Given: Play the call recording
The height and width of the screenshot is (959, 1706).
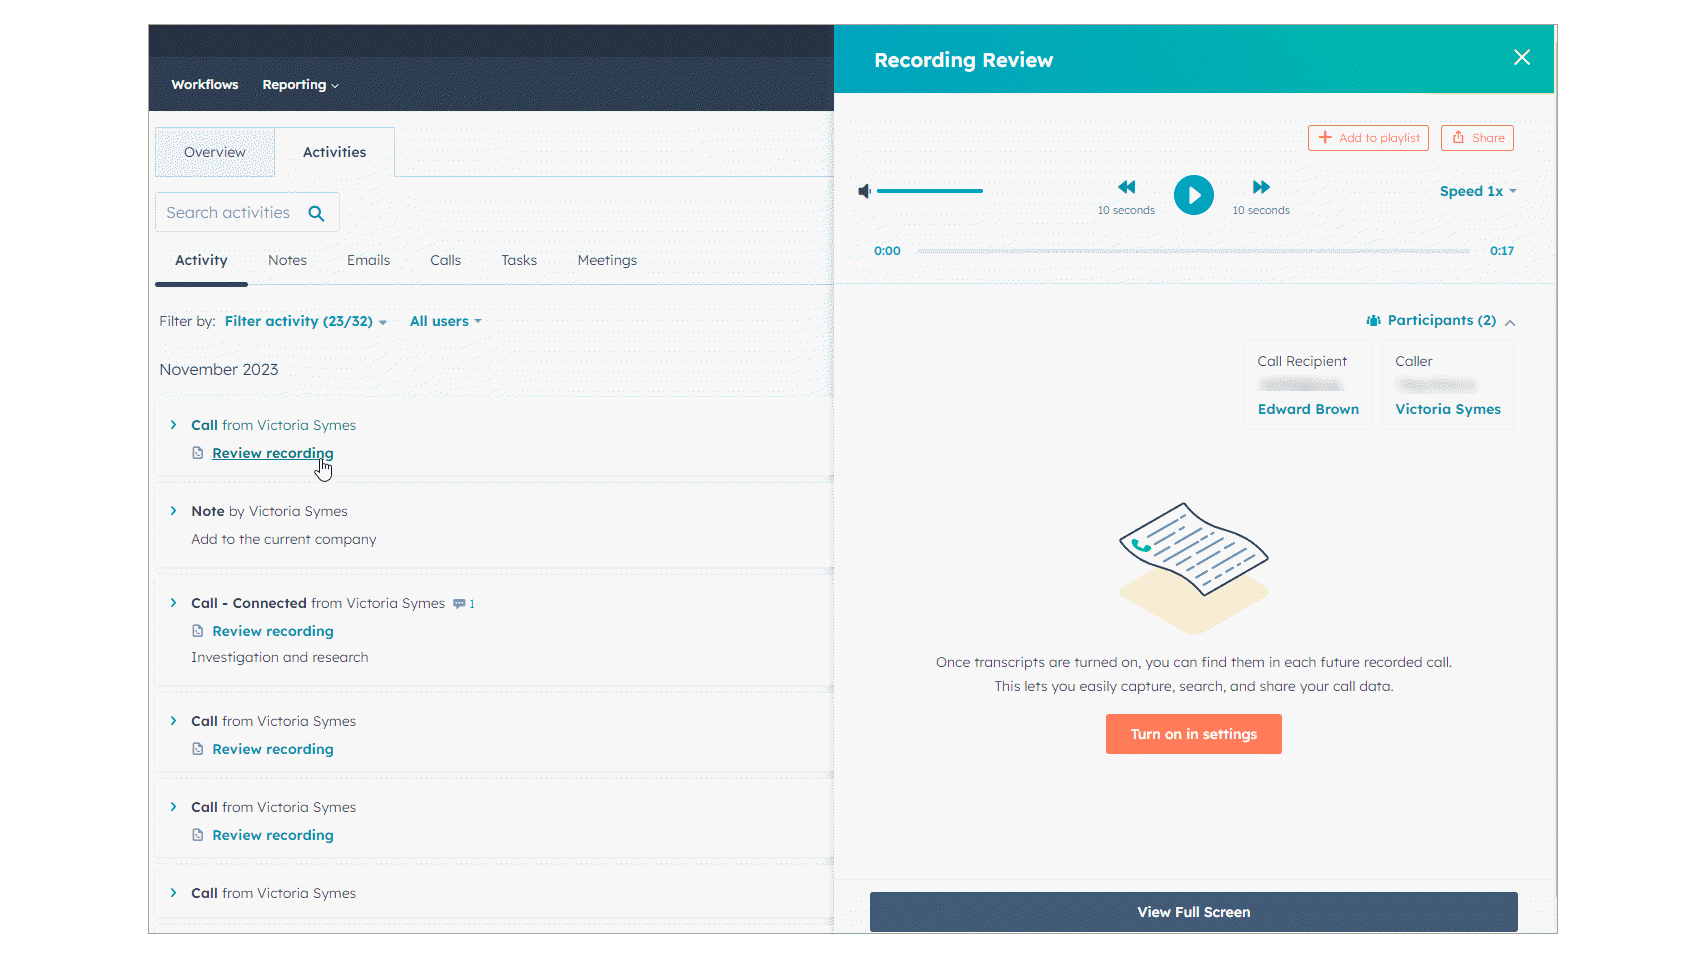Looking at the screenshot, I should coord(1193,195).
